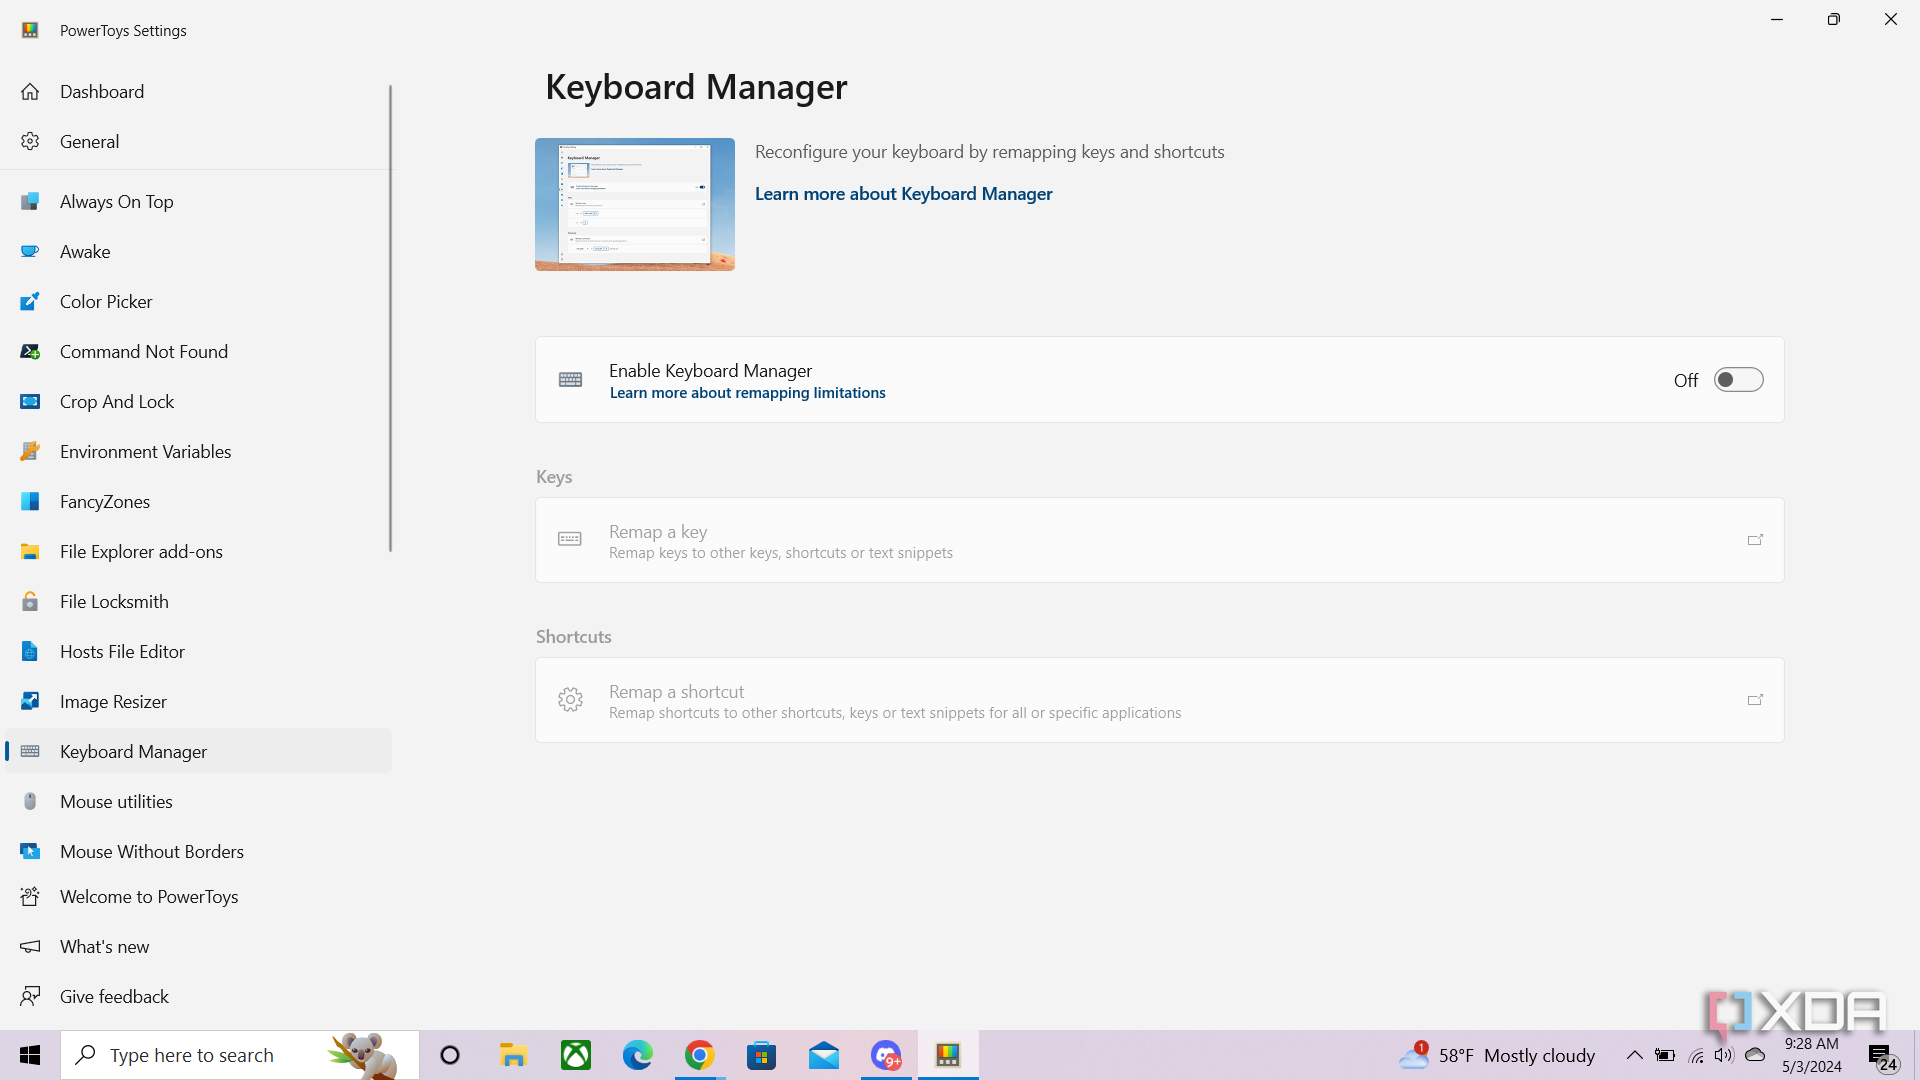This screenshot has height=1080, width=1920.
Task: Click the Command Not Found icon
Action: coord(30,351)
